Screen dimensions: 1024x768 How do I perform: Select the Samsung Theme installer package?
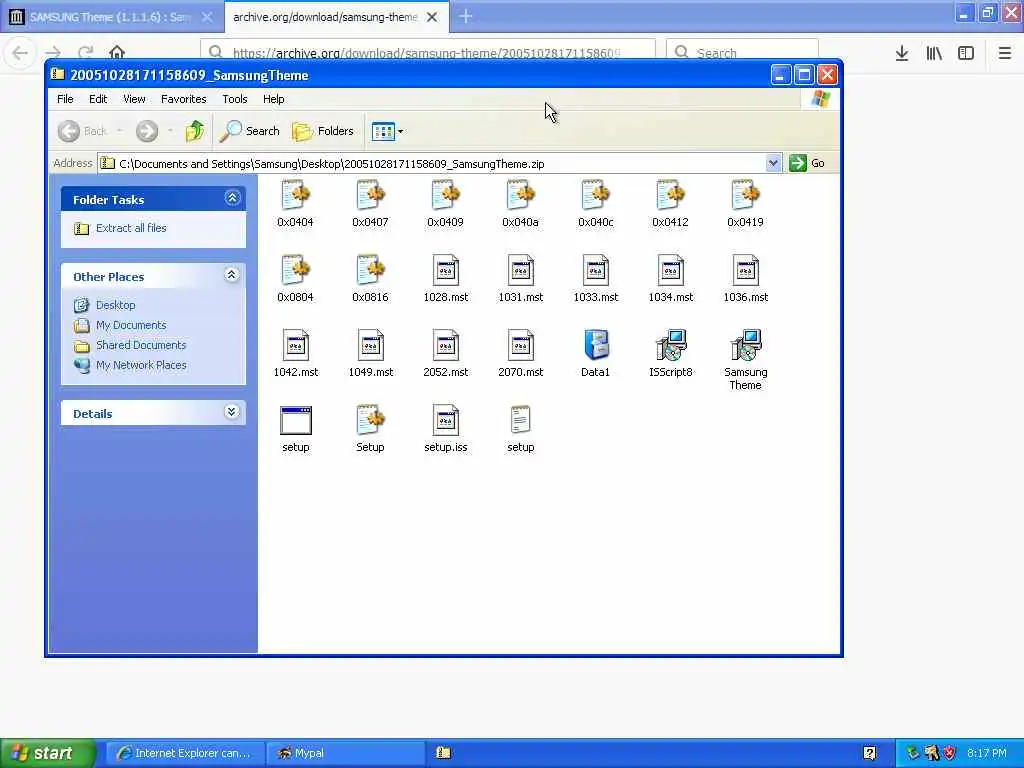[745, 345]
